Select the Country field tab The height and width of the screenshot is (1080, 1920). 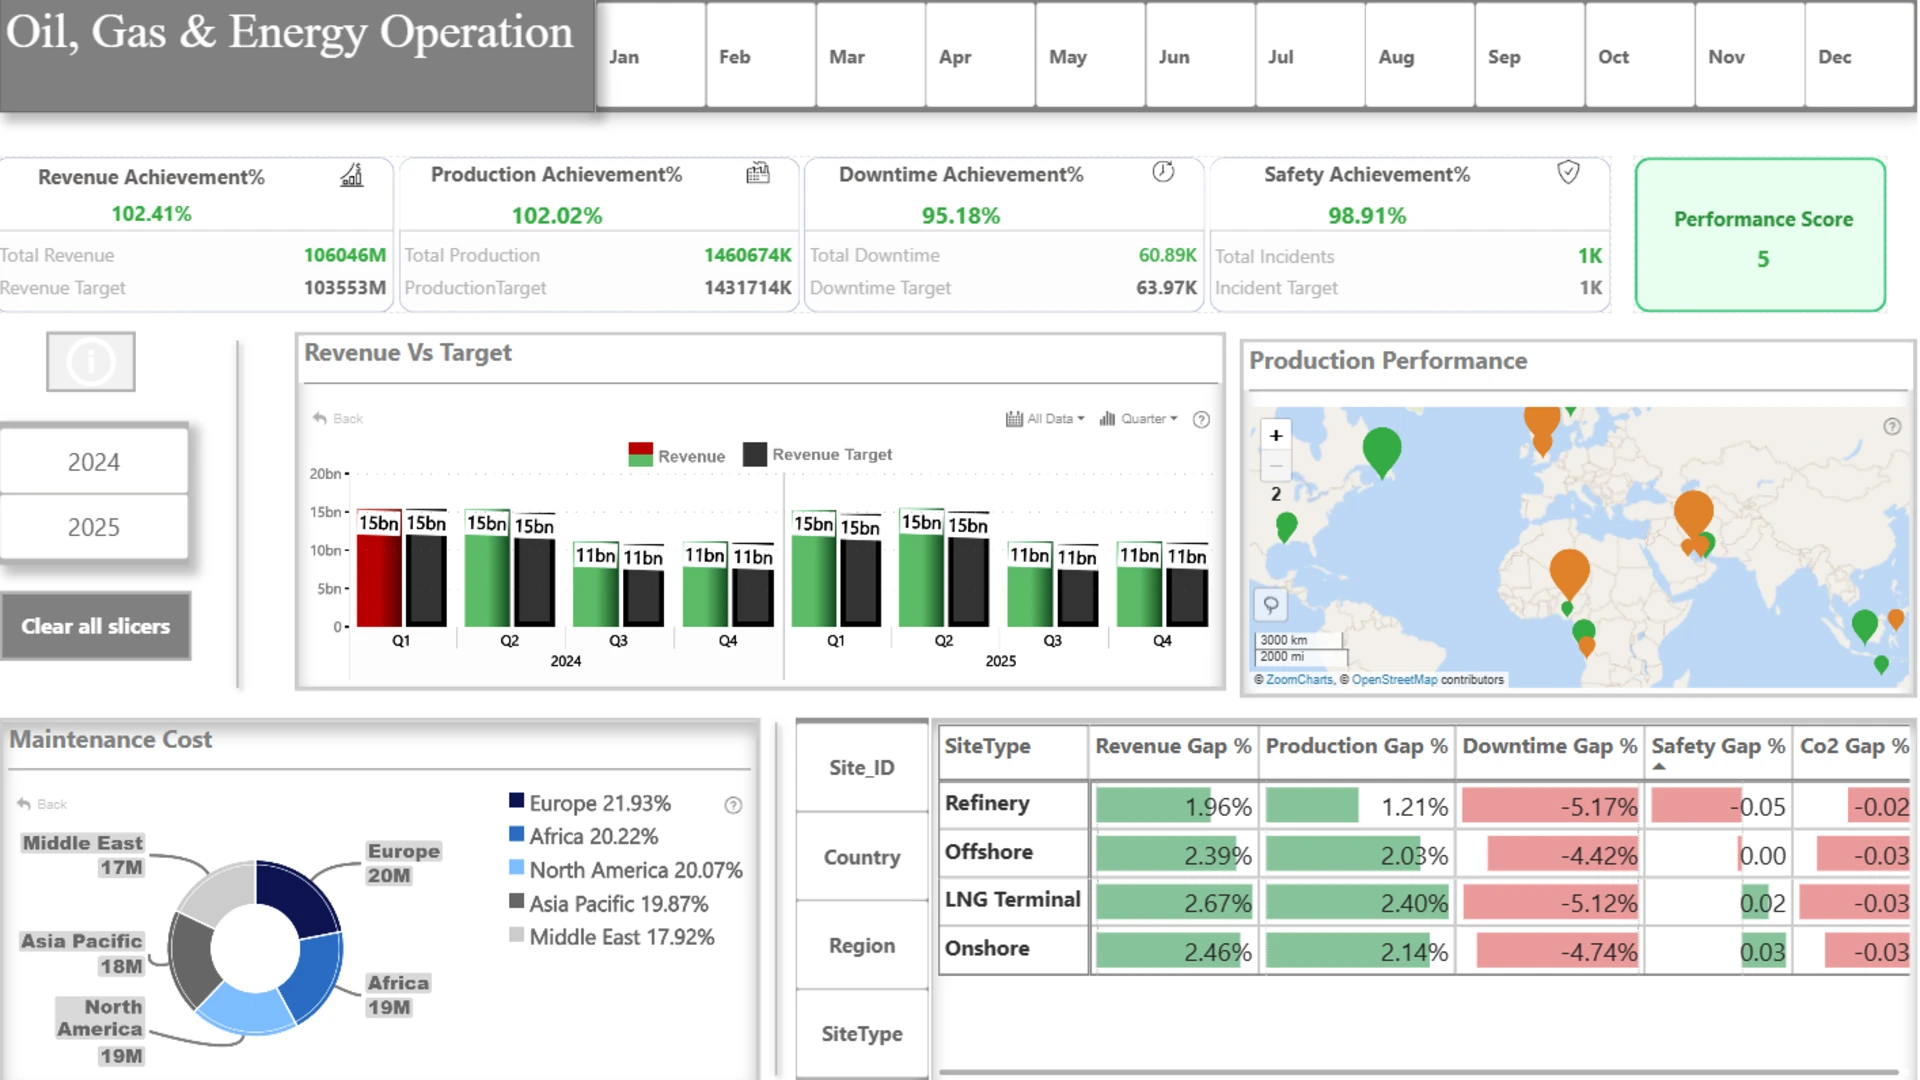[x=862, y=857]
